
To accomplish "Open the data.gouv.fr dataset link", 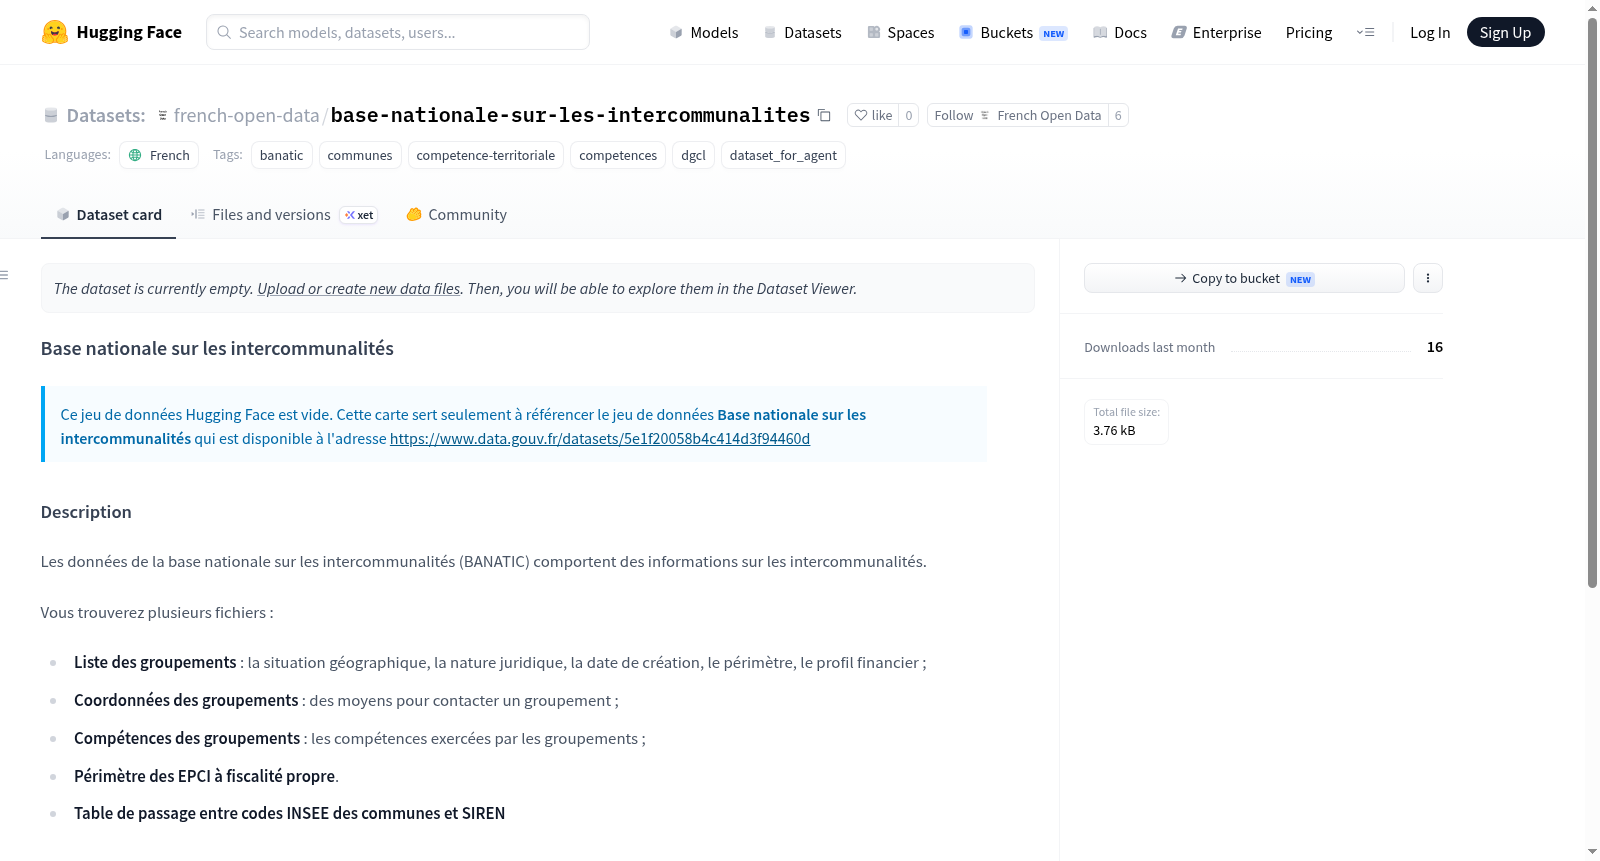I will click(x=600, y=438).
